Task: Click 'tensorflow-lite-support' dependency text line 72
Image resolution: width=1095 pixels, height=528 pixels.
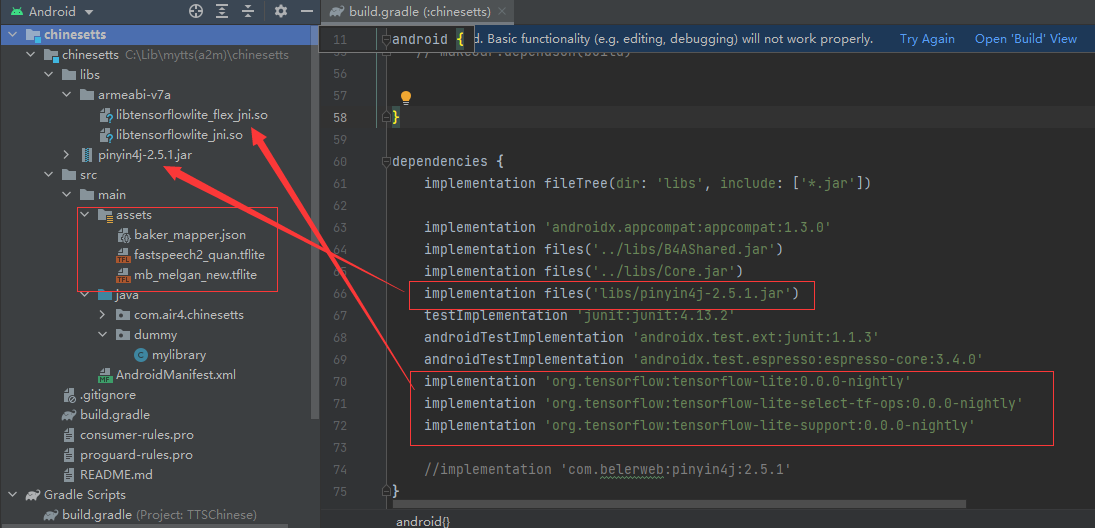Action: 759,425
